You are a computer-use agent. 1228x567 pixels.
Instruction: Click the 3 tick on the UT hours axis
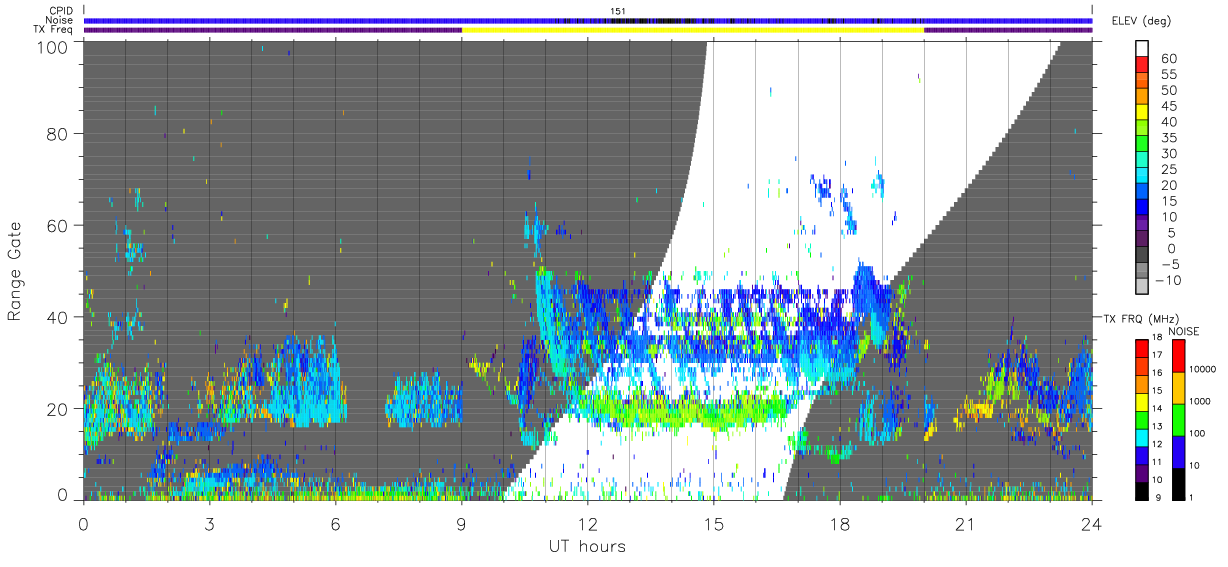(210, 523)
